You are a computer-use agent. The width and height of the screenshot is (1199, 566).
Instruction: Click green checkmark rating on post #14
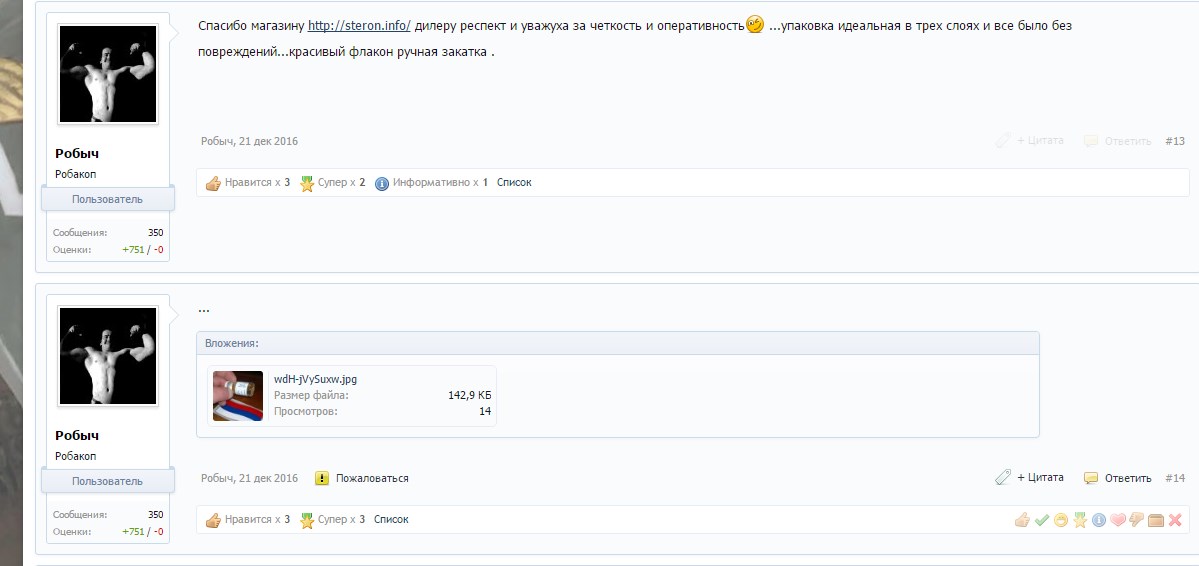coord(1041,520)
